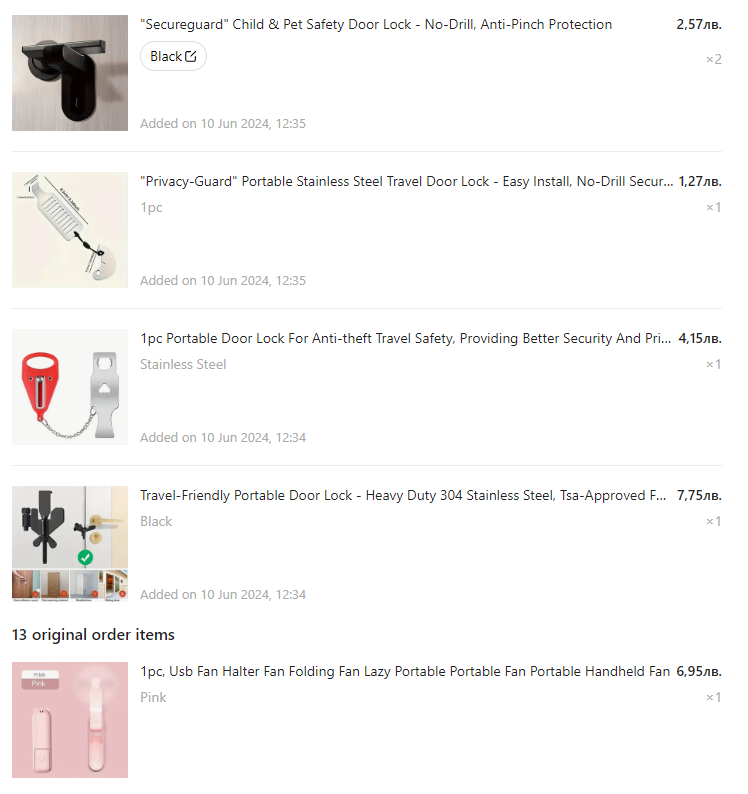Click the Pink variant label under the fan

point(153,698)
